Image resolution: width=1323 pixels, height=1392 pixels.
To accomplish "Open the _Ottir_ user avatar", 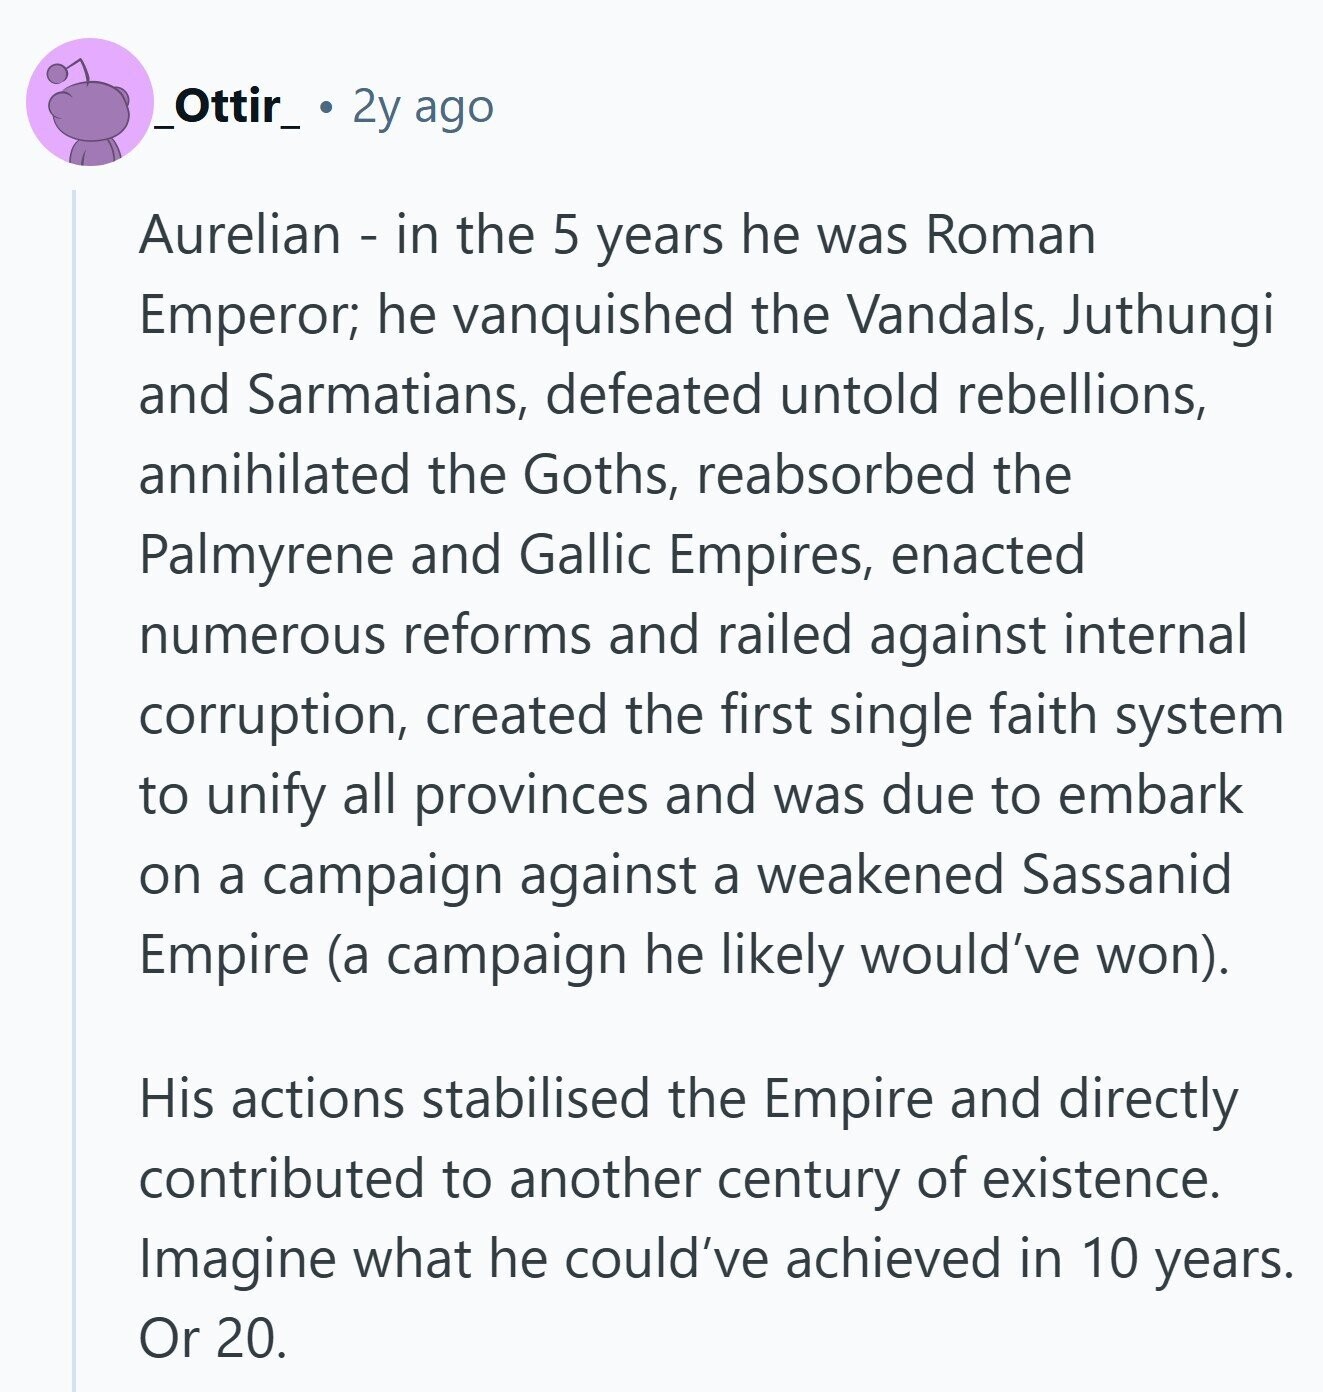I will pyautogui.click(x=89, y=102).
